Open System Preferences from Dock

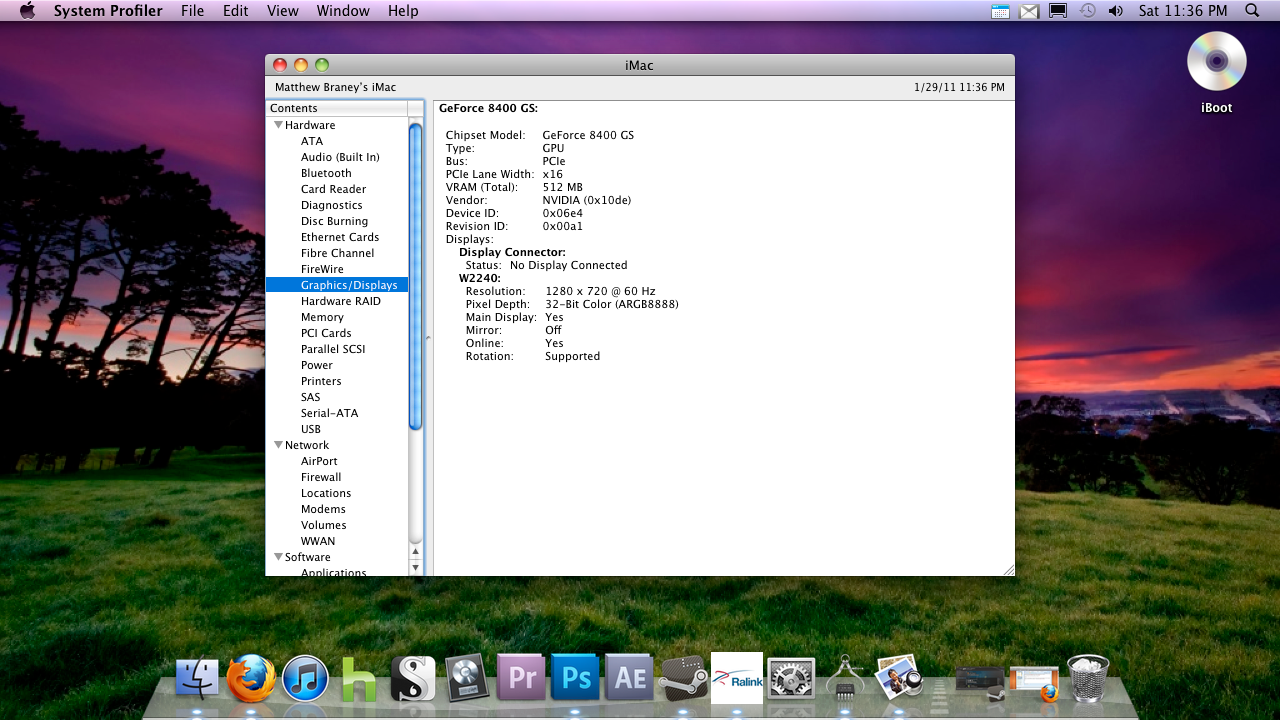791,680
